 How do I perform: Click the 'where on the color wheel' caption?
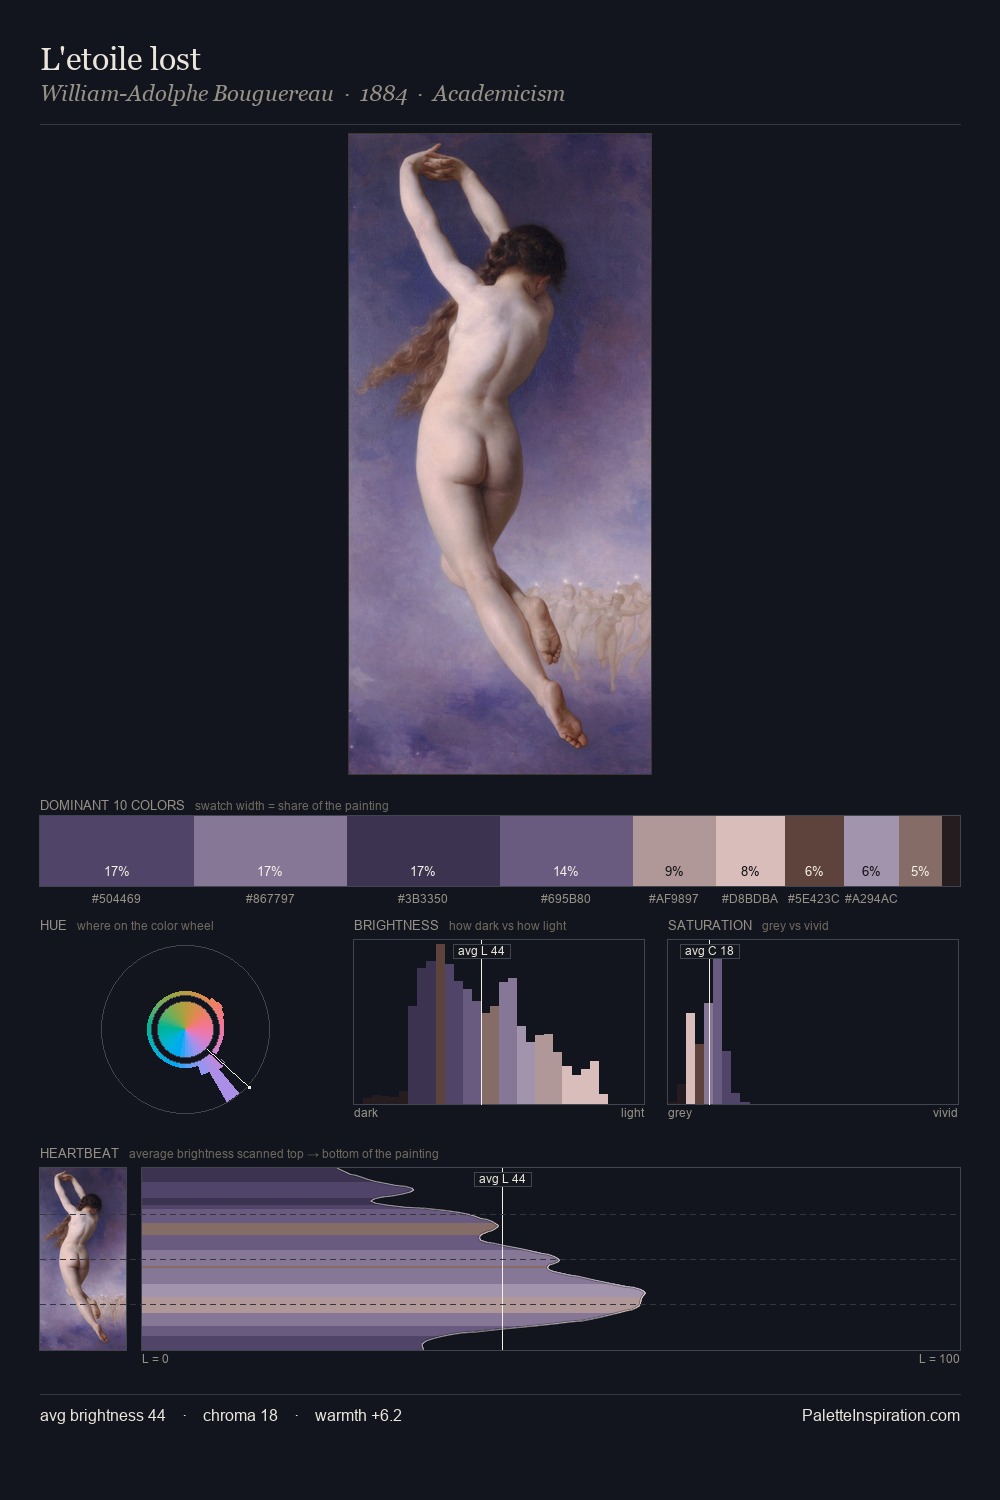coord(145,926)
